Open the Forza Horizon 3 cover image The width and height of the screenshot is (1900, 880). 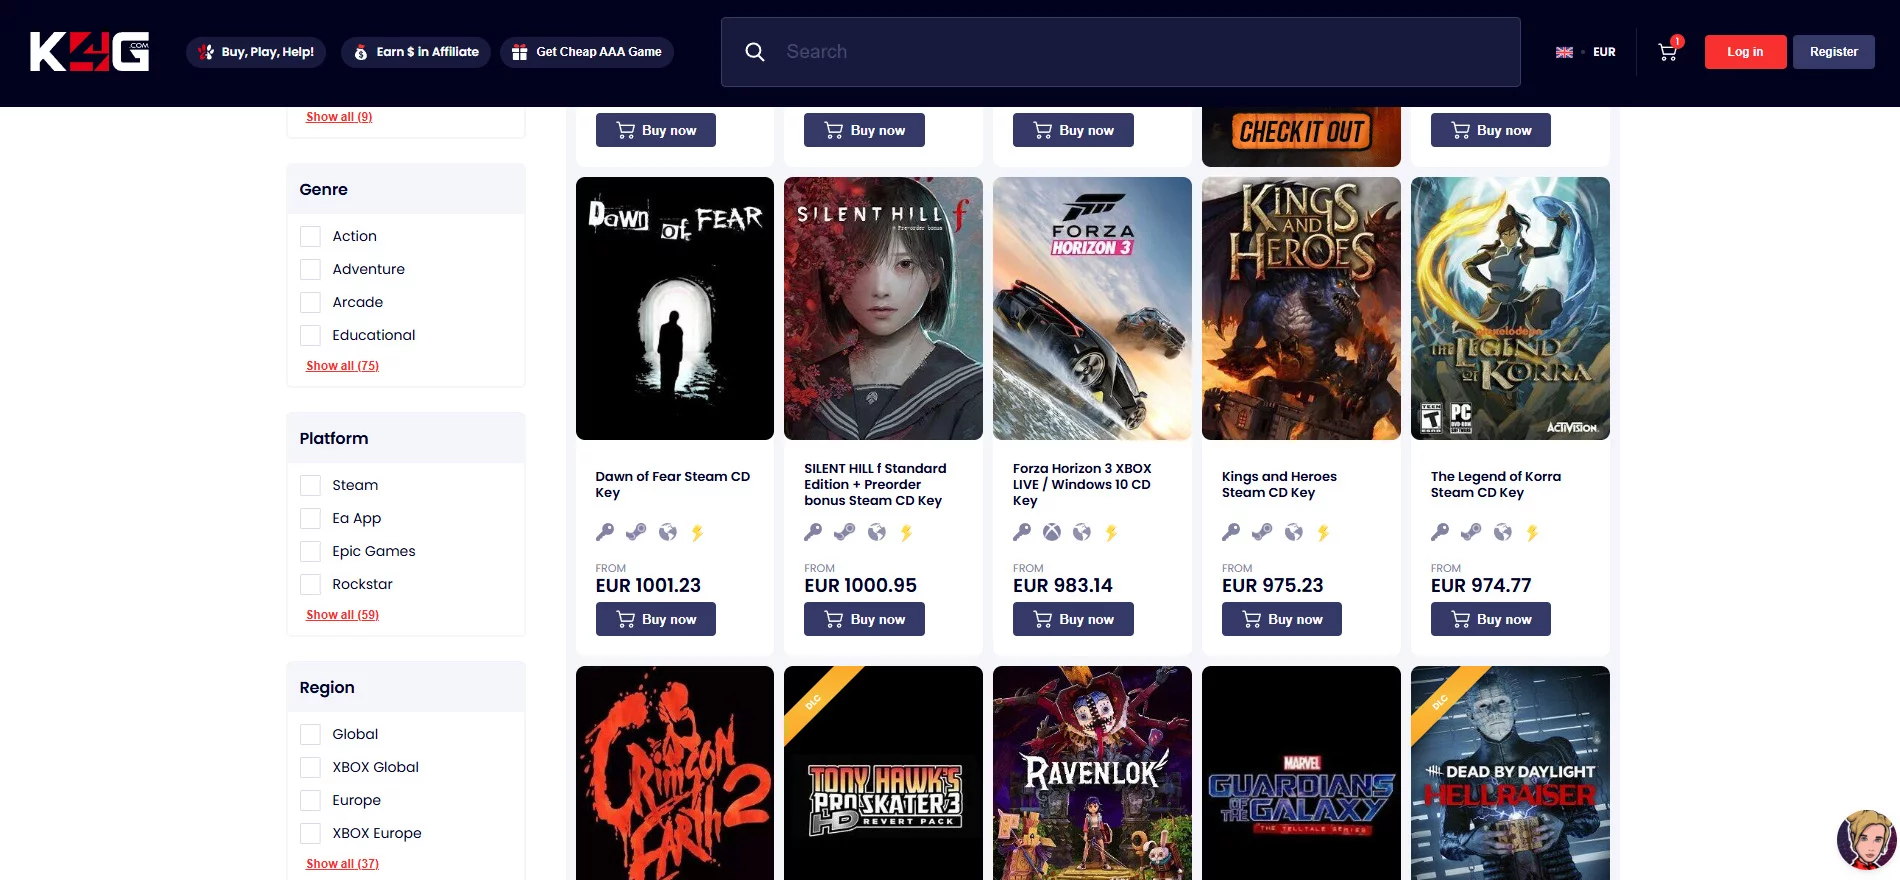pos(1092,308)
